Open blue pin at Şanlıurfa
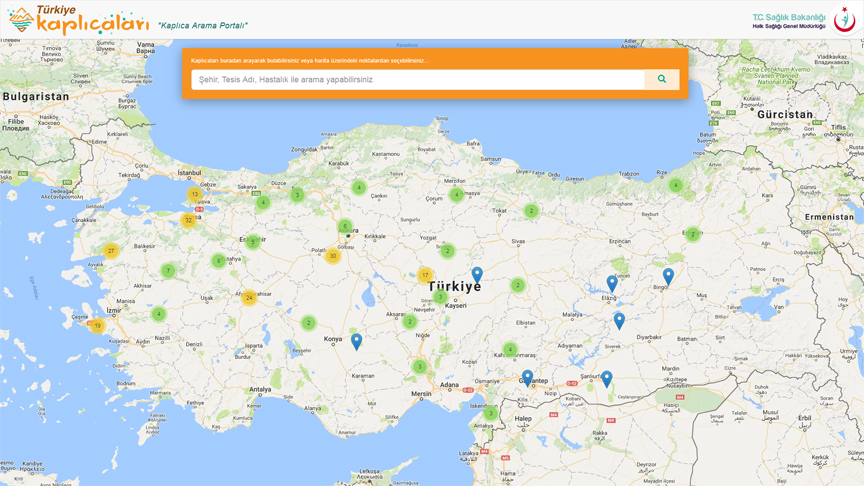864x486 pixels. coord(606,379)
